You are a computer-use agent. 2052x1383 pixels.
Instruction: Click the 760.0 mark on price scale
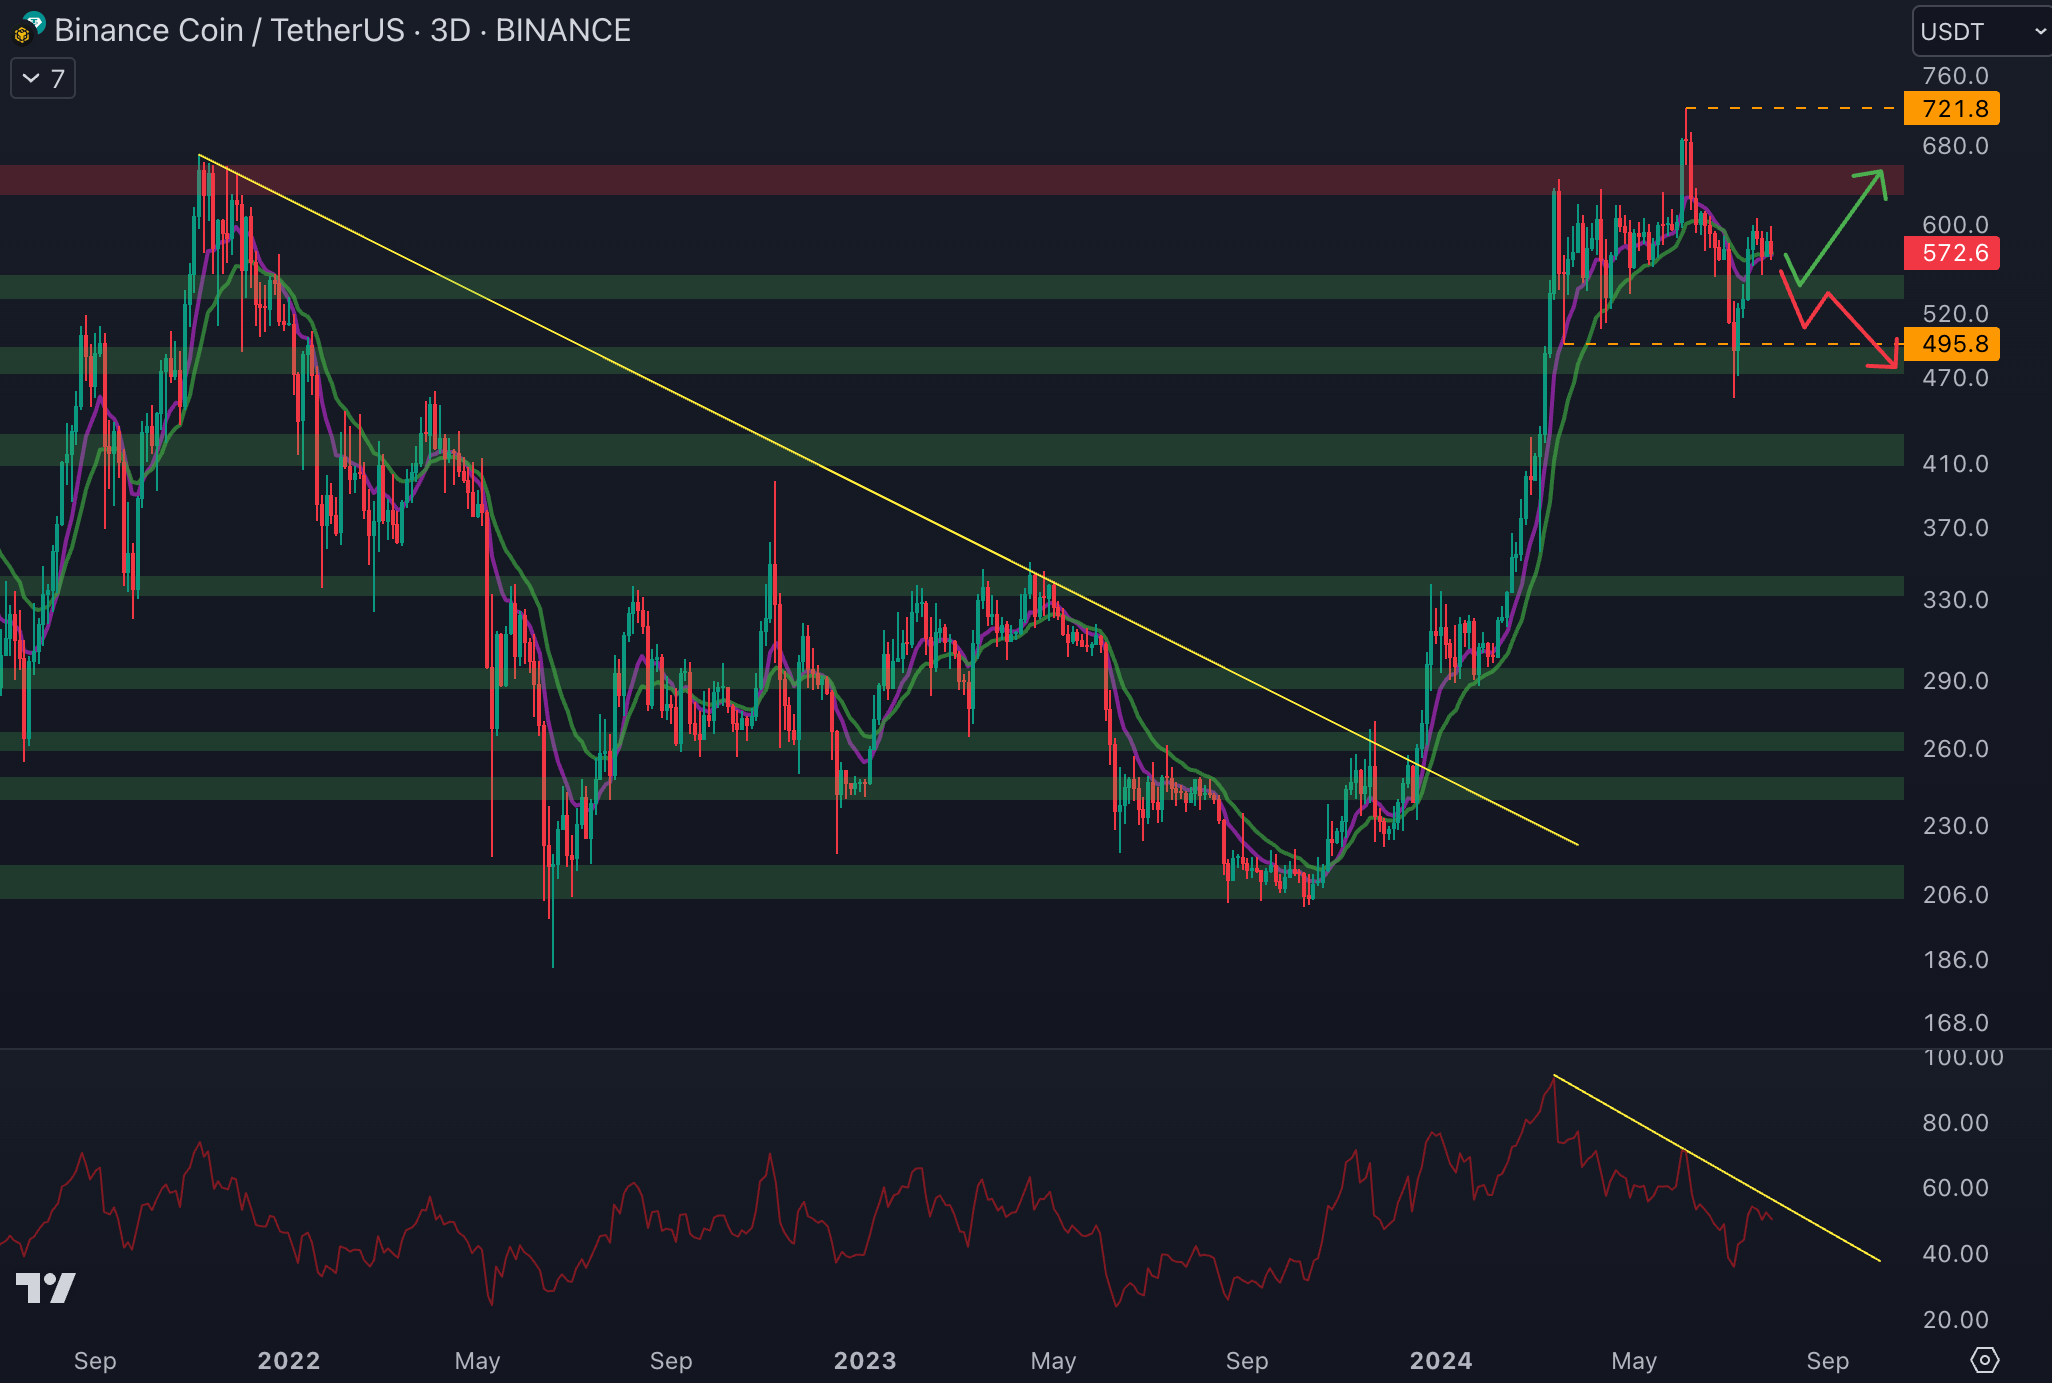coord(1955,76)
